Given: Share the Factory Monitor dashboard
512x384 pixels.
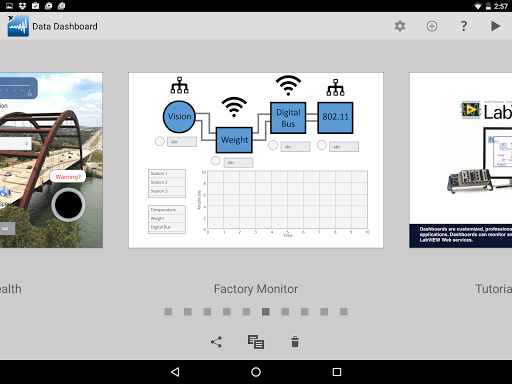Looking at the screenshot, I should [x=216, y=342].
